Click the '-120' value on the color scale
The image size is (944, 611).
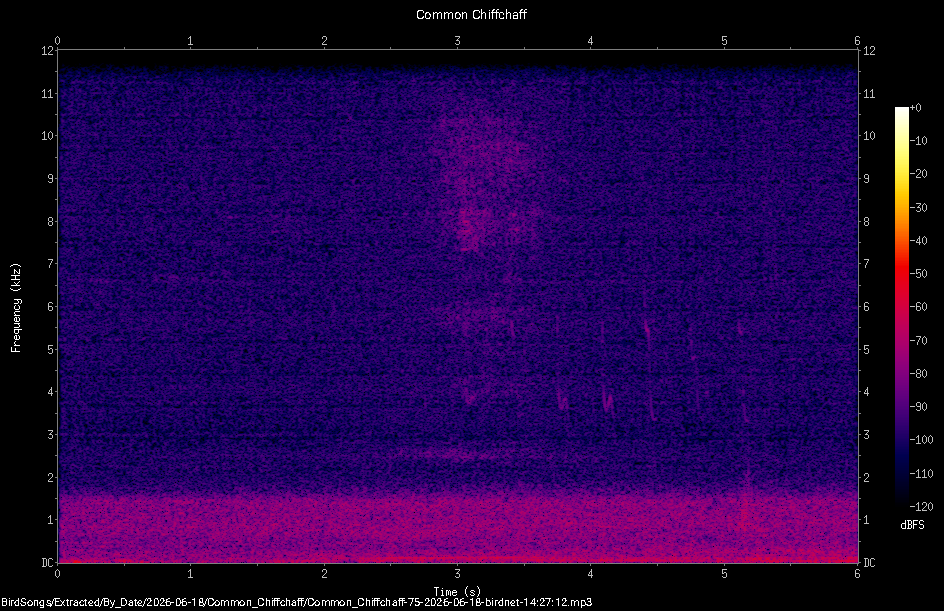[921, 506]
